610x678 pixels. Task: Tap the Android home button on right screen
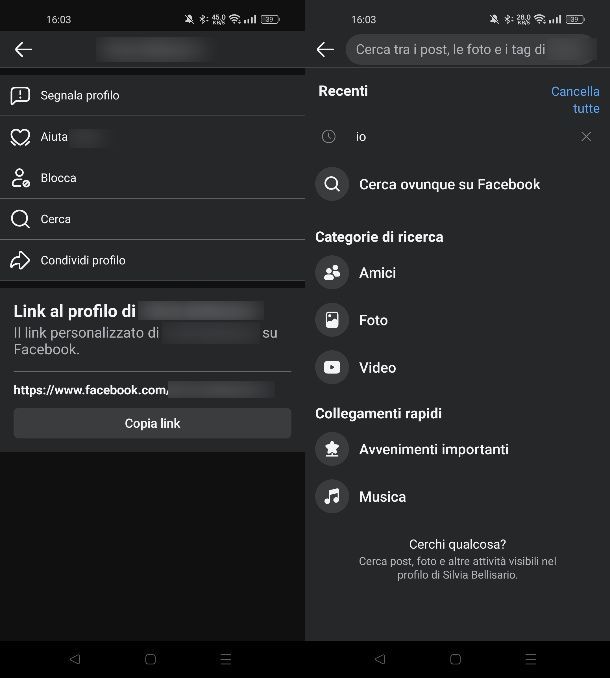coord(455,659)
